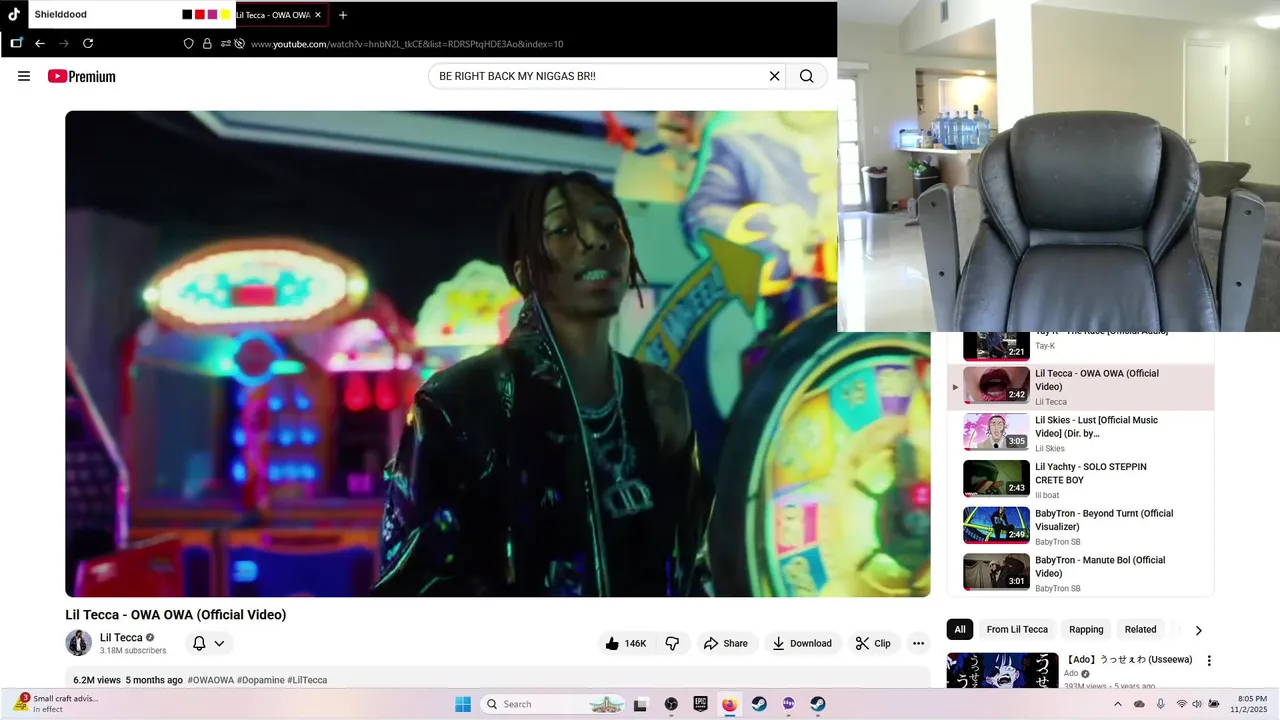Open the tracking protection shield icon

pos(188,44)
